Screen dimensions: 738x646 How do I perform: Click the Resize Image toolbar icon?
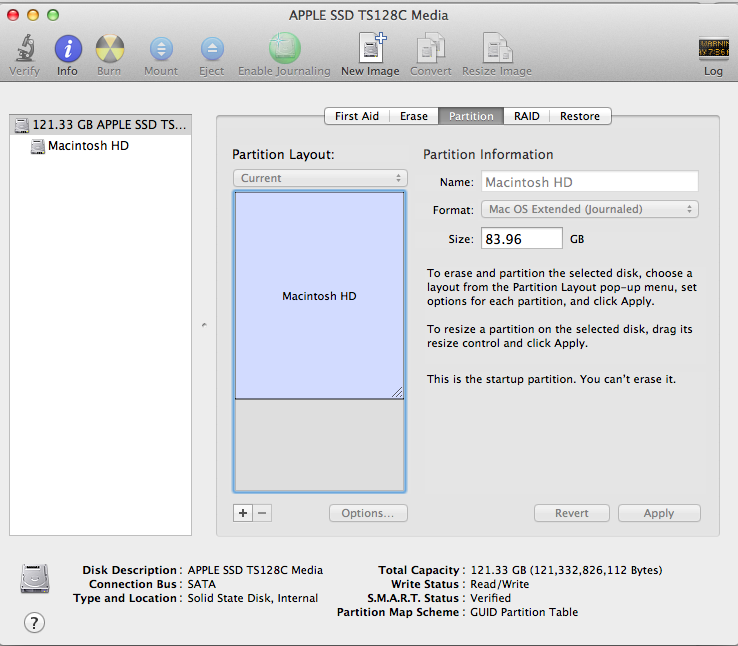(497, 48)
